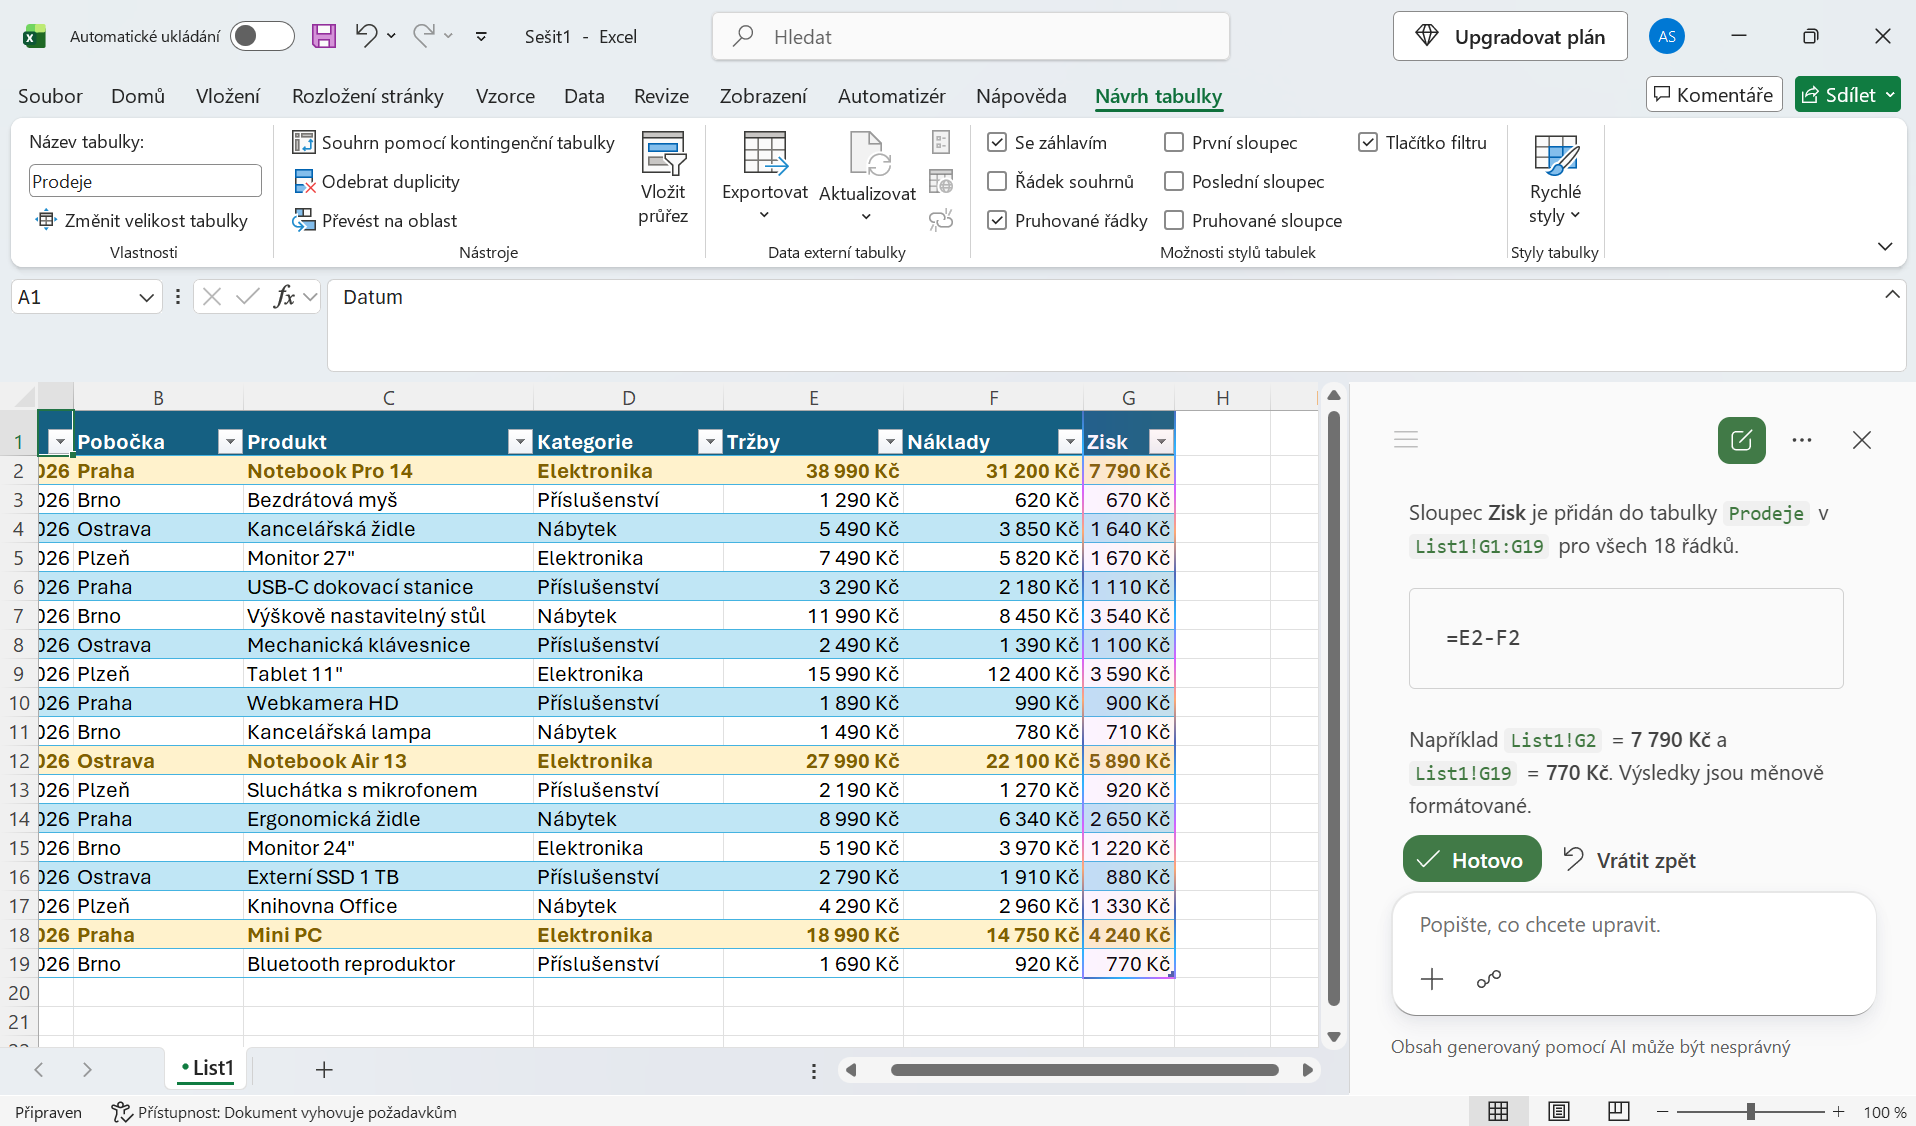Click Upgradovat plán button
The height and width of the screenshot is (1126, 1916).
click(1510, 37)
